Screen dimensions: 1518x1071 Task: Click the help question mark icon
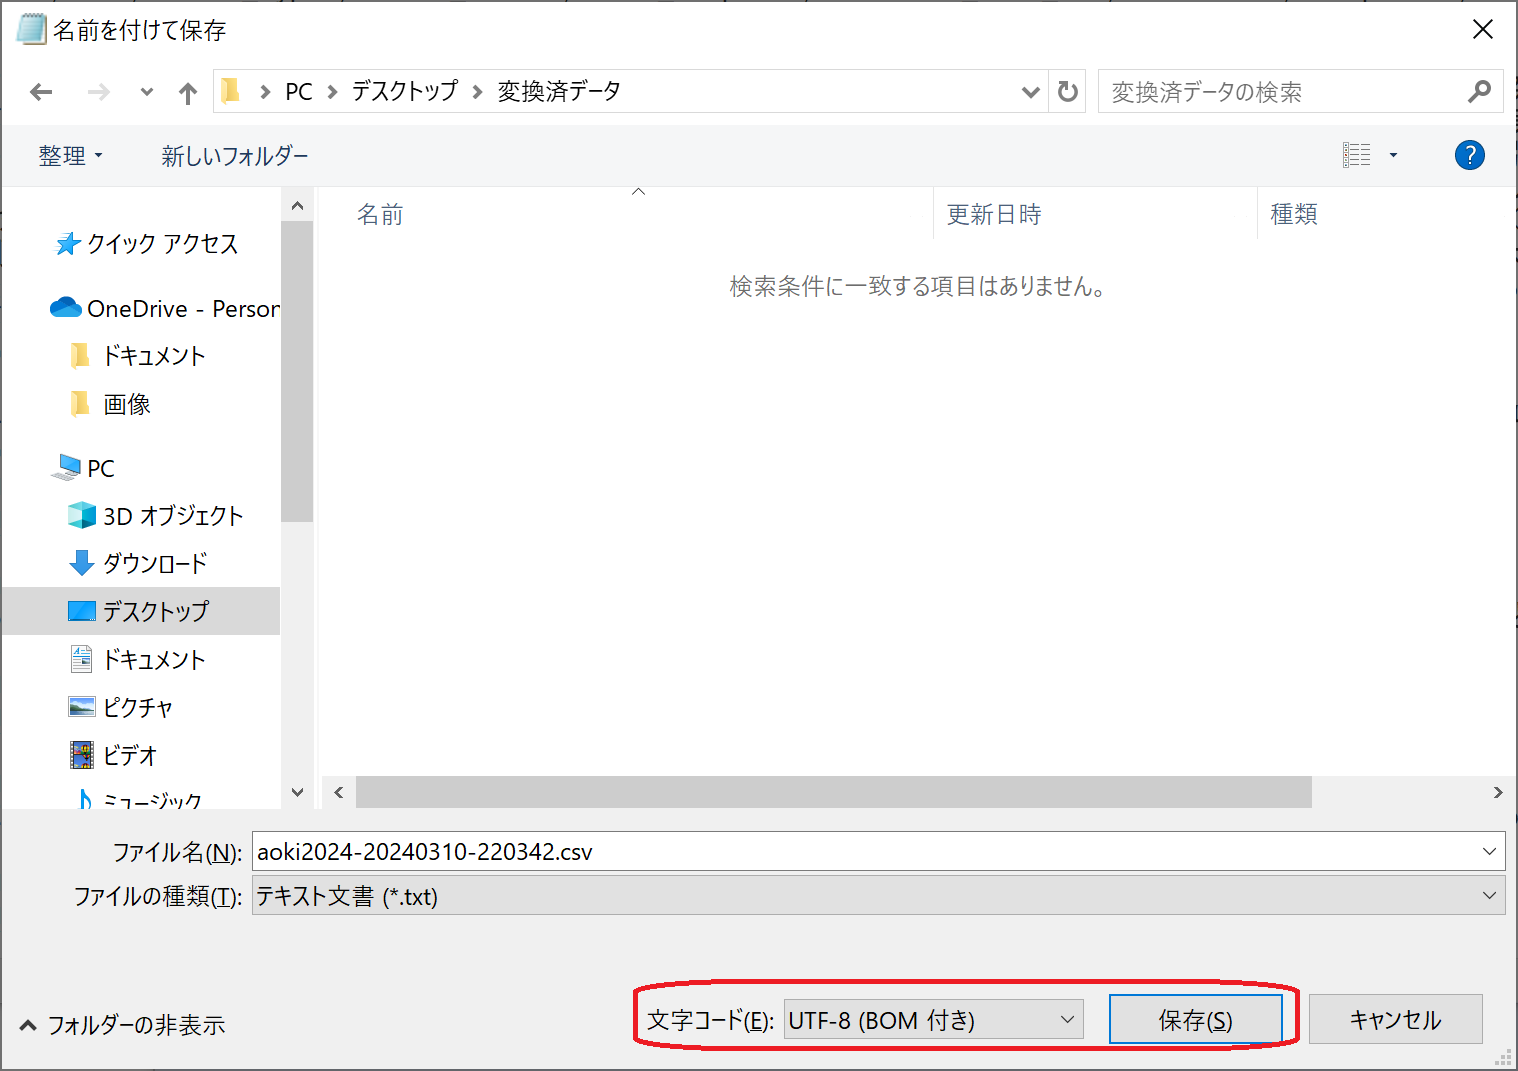1469,154
